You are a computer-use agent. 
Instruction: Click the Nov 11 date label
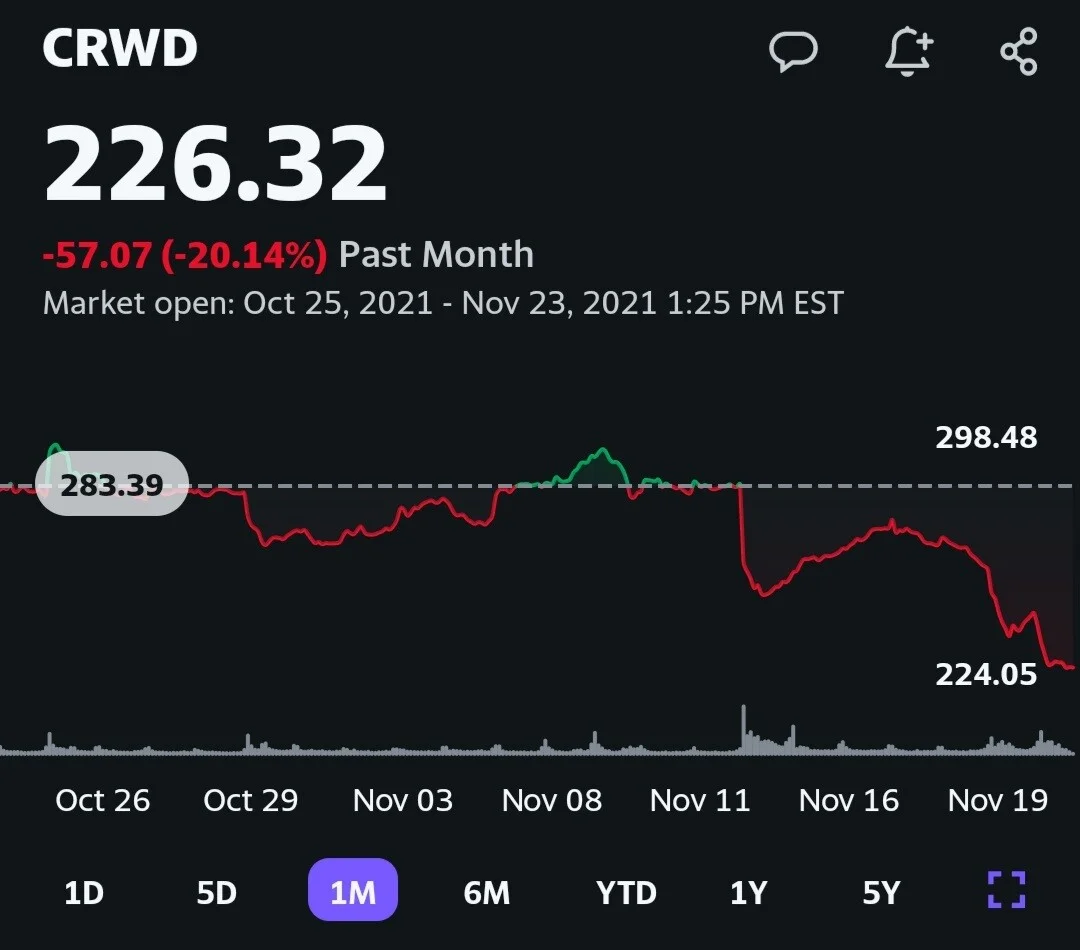coord(700,801)
